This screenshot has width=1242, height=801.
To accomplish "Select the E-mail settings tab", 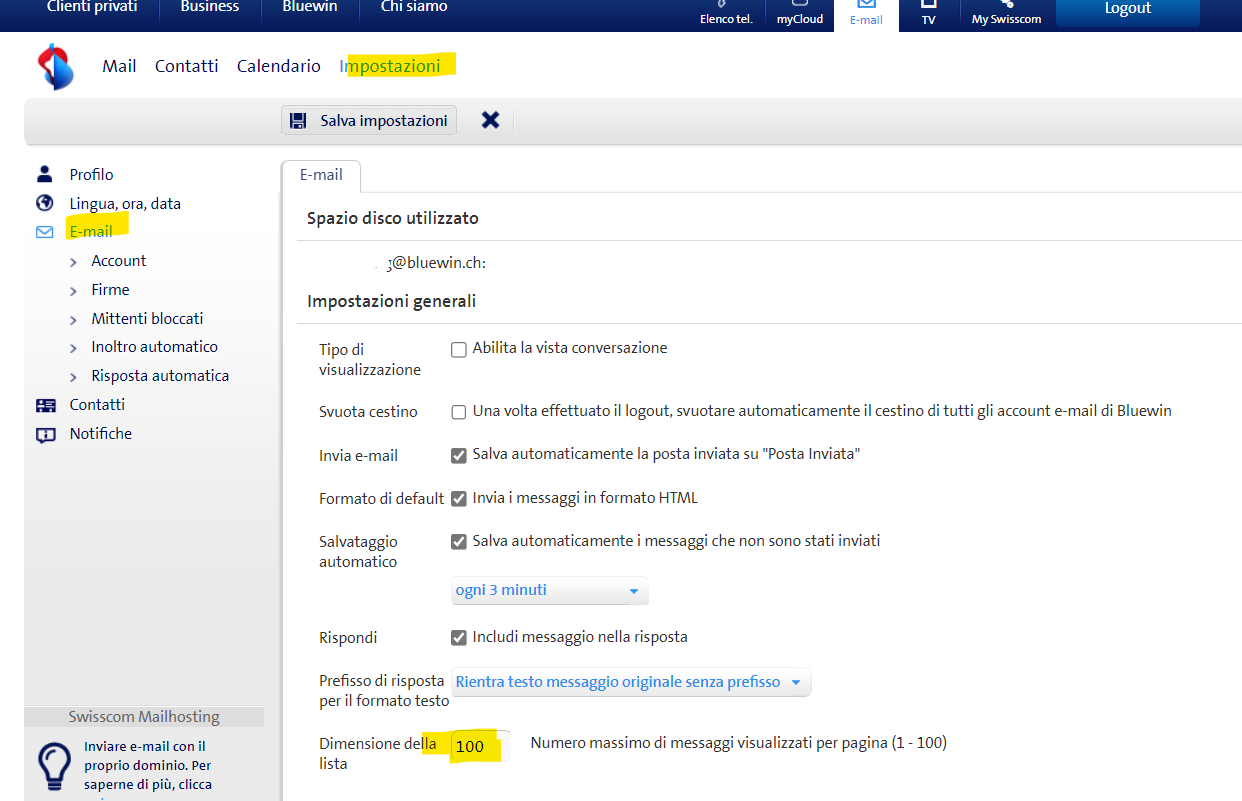I will coord(321,175).
